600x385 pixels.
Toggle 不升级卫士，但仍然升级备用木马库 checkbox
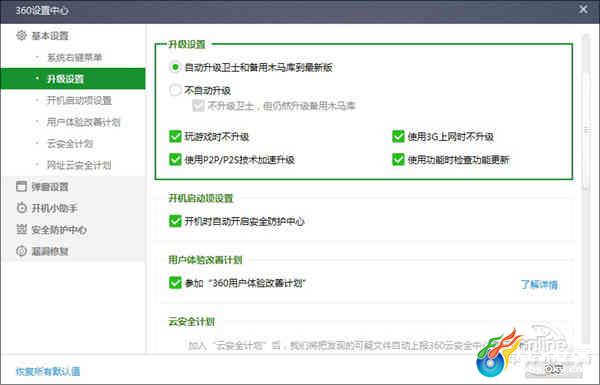click(x=198, y=106)
